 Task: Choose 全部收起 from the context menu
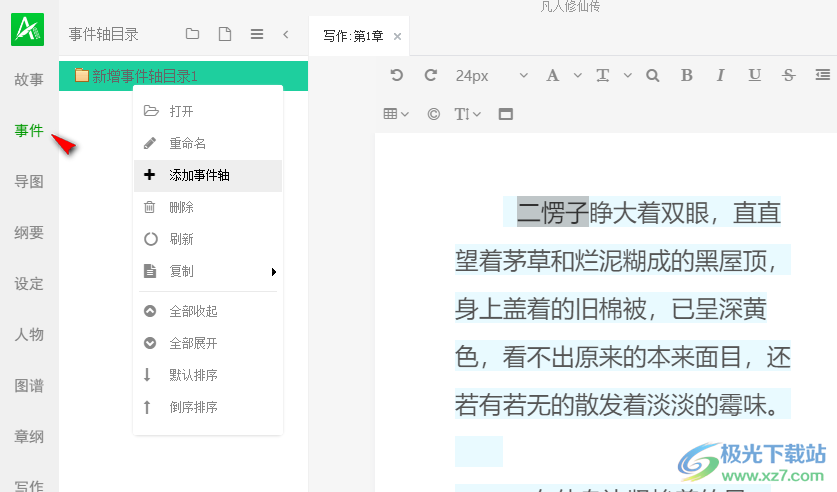pos(208,311)
